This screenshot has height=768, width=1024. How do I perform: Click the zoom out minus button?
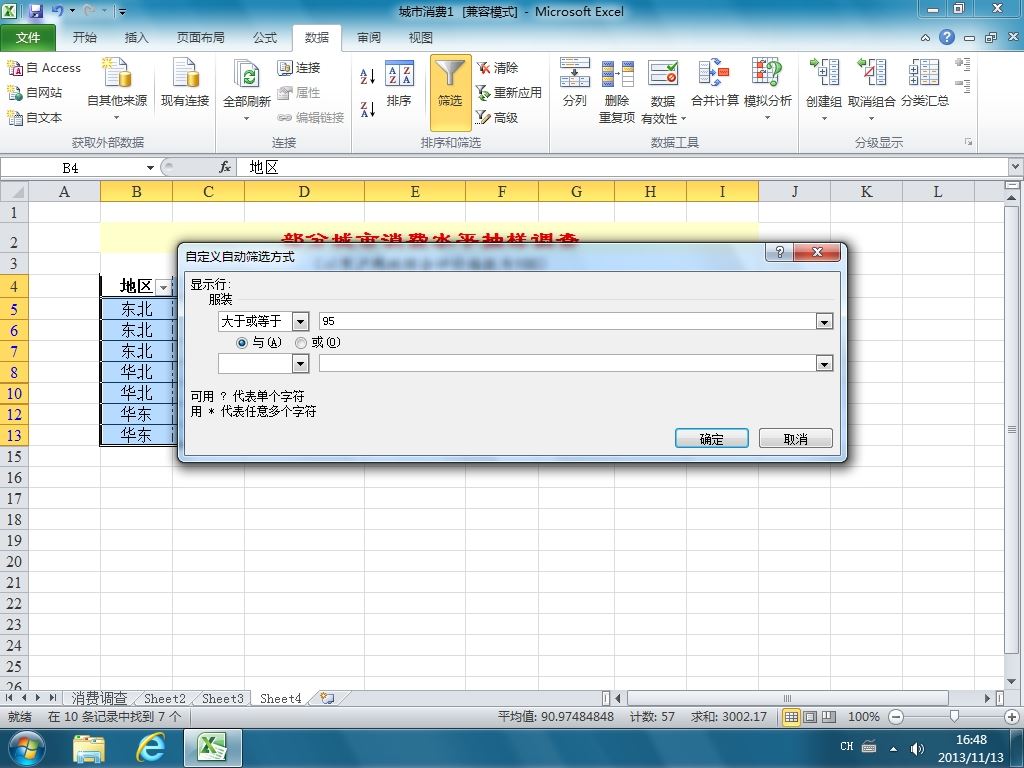point(896,717)
